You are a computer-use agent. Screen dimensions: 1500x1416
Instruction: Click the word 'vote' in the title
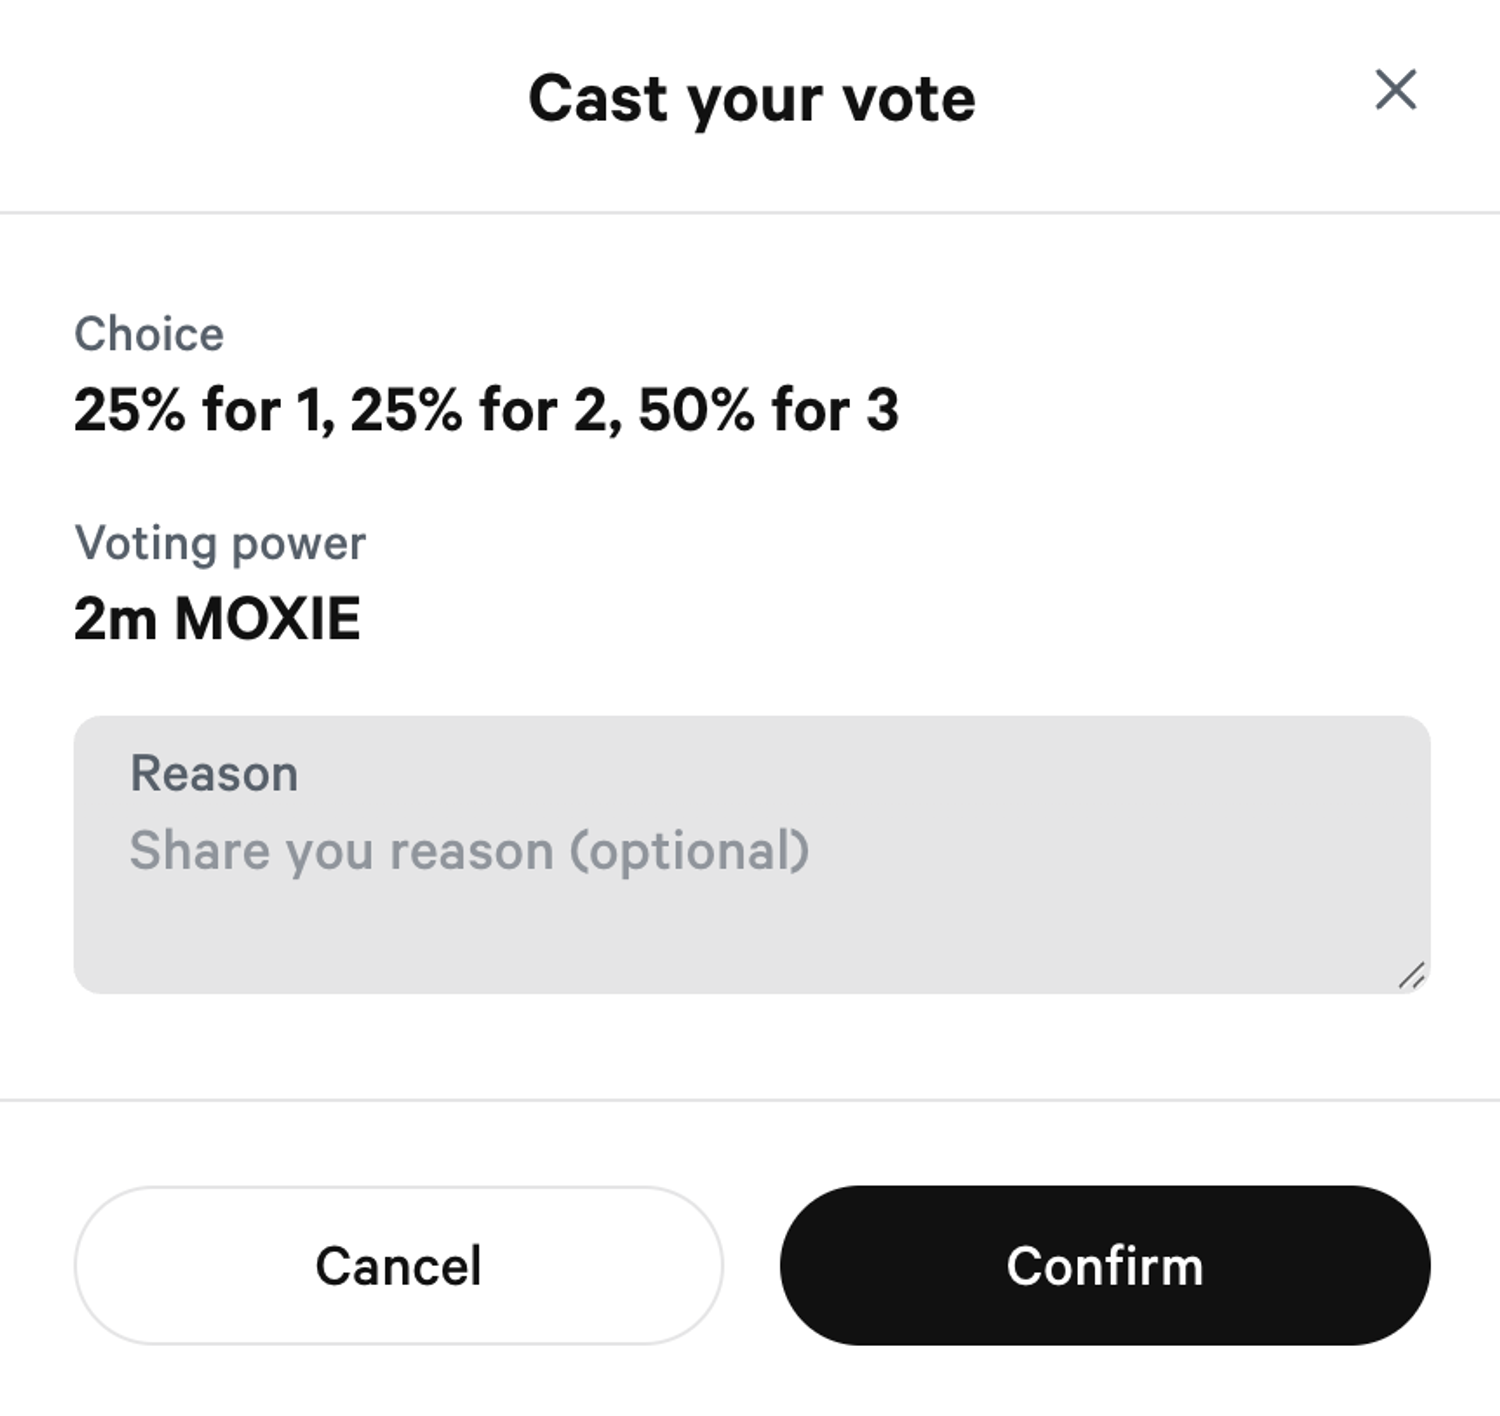point(908,98)
